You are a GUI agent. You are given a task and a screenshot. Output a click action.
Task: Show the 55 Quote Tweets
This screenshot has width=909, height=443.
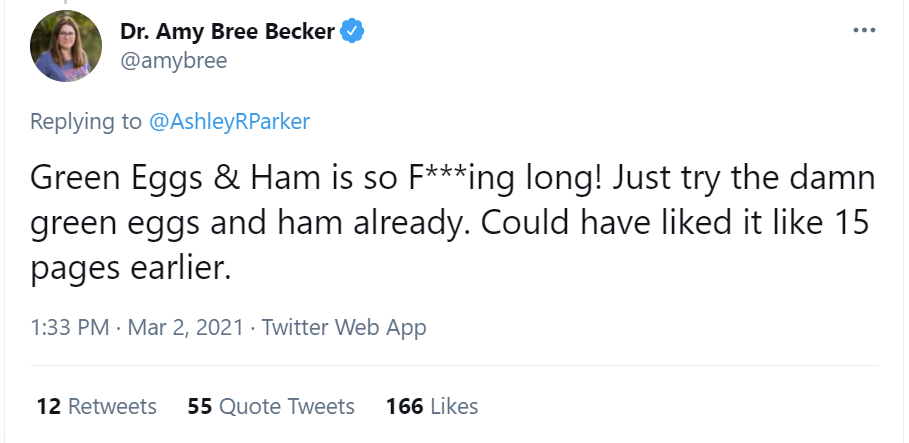coord(271,406)
